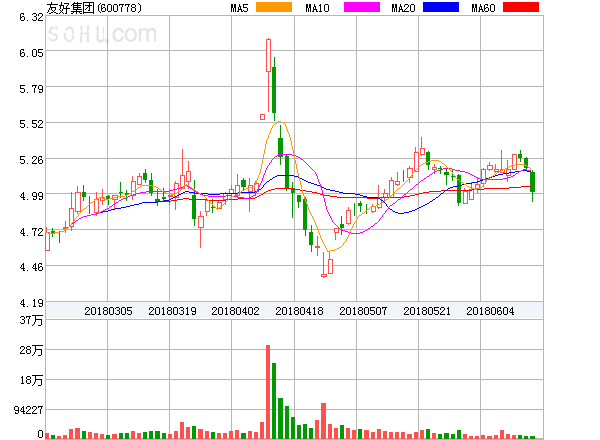Screen dimensions: 600x440
Task: Click the 18万 volume axis label
Action: (31, 380)
